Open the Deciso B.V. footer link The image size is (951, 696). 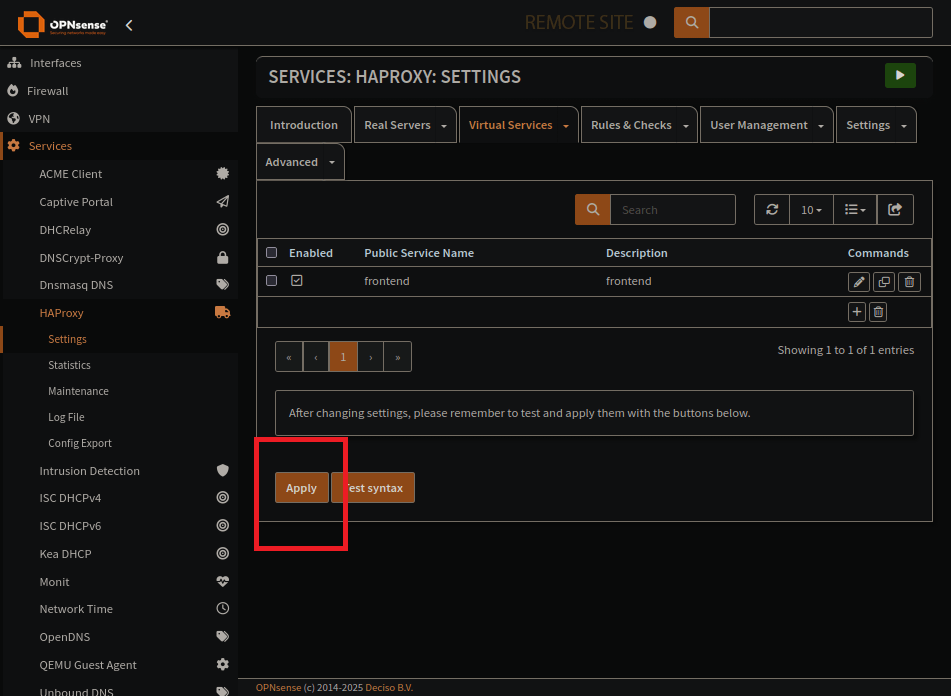[389, 688]
